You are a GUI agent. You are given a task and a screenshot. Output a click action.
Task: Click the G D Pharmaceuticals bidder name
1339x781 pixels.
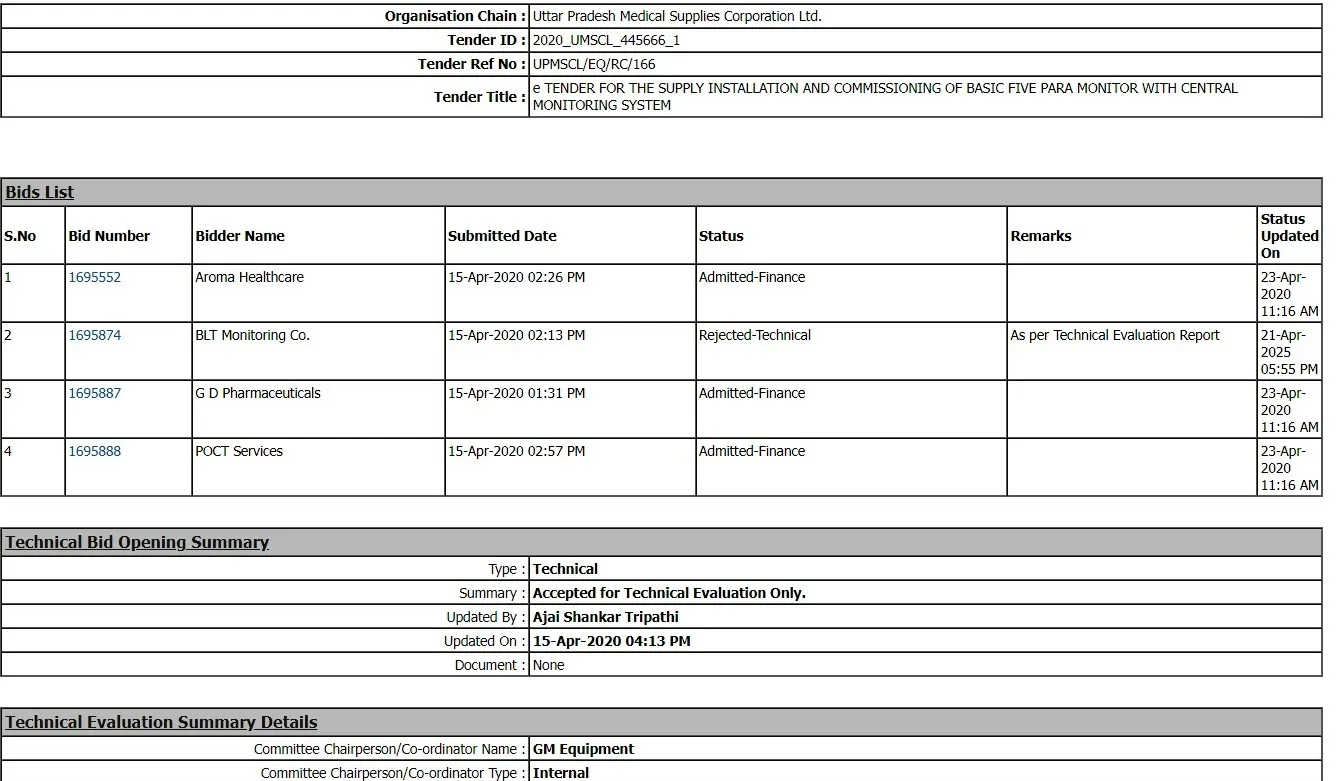click(258, 394)
